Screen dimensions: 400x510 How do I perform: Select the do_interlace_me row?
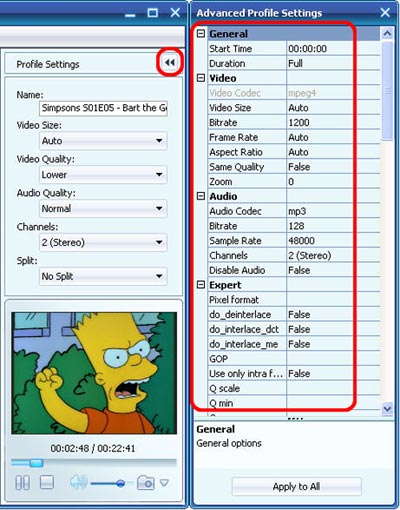[294, 344]
